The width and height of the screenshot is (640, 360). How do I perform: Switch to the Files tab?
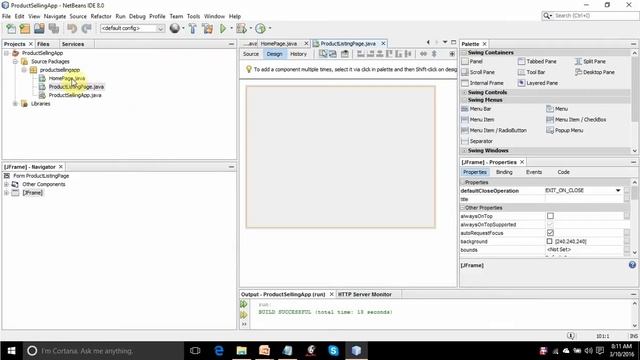(x=43, y=44)
